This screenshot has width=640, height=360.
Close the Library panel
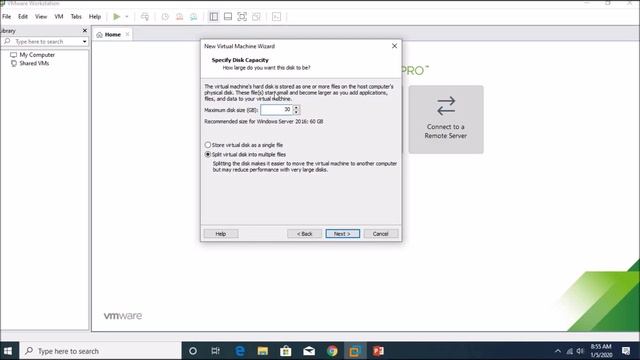tap(84, 31)
